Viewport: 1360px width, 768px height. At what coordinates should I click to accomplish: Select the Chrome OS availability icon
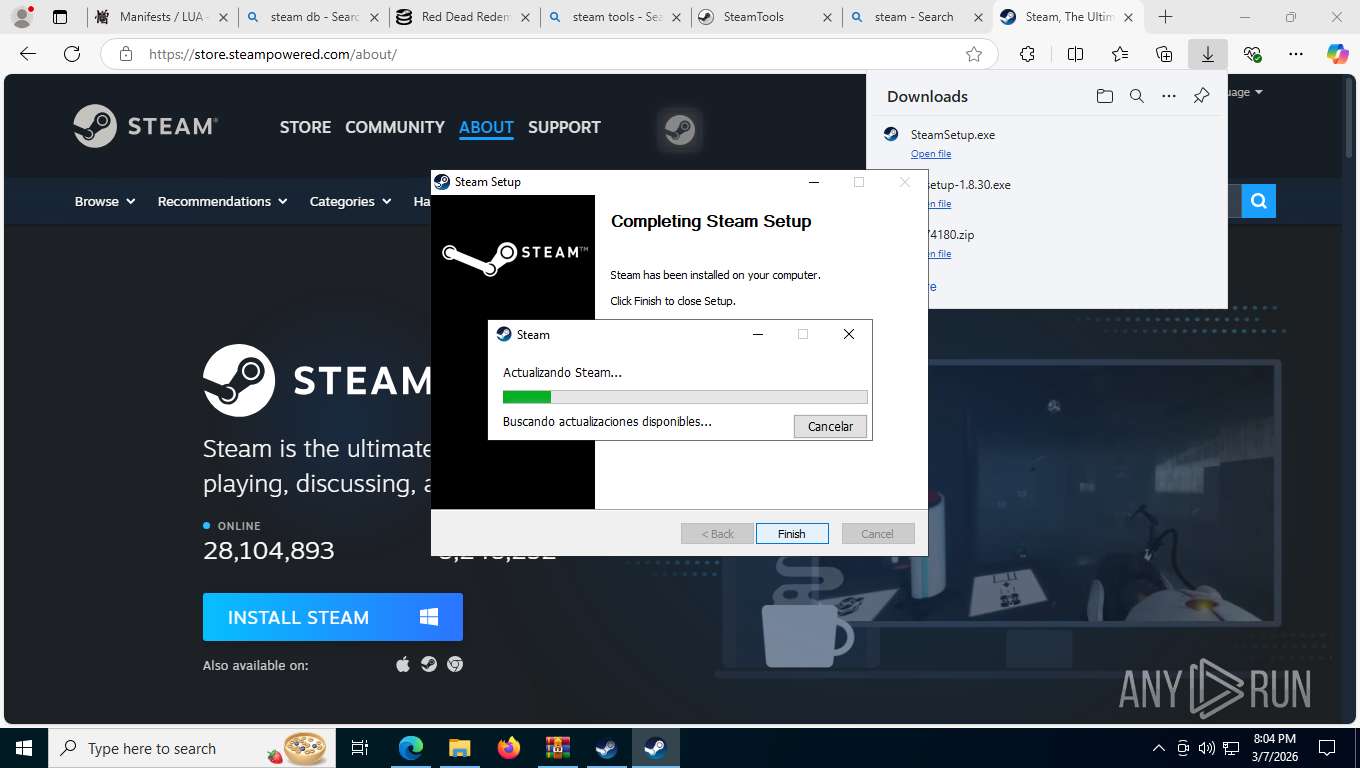click(455, 664)
